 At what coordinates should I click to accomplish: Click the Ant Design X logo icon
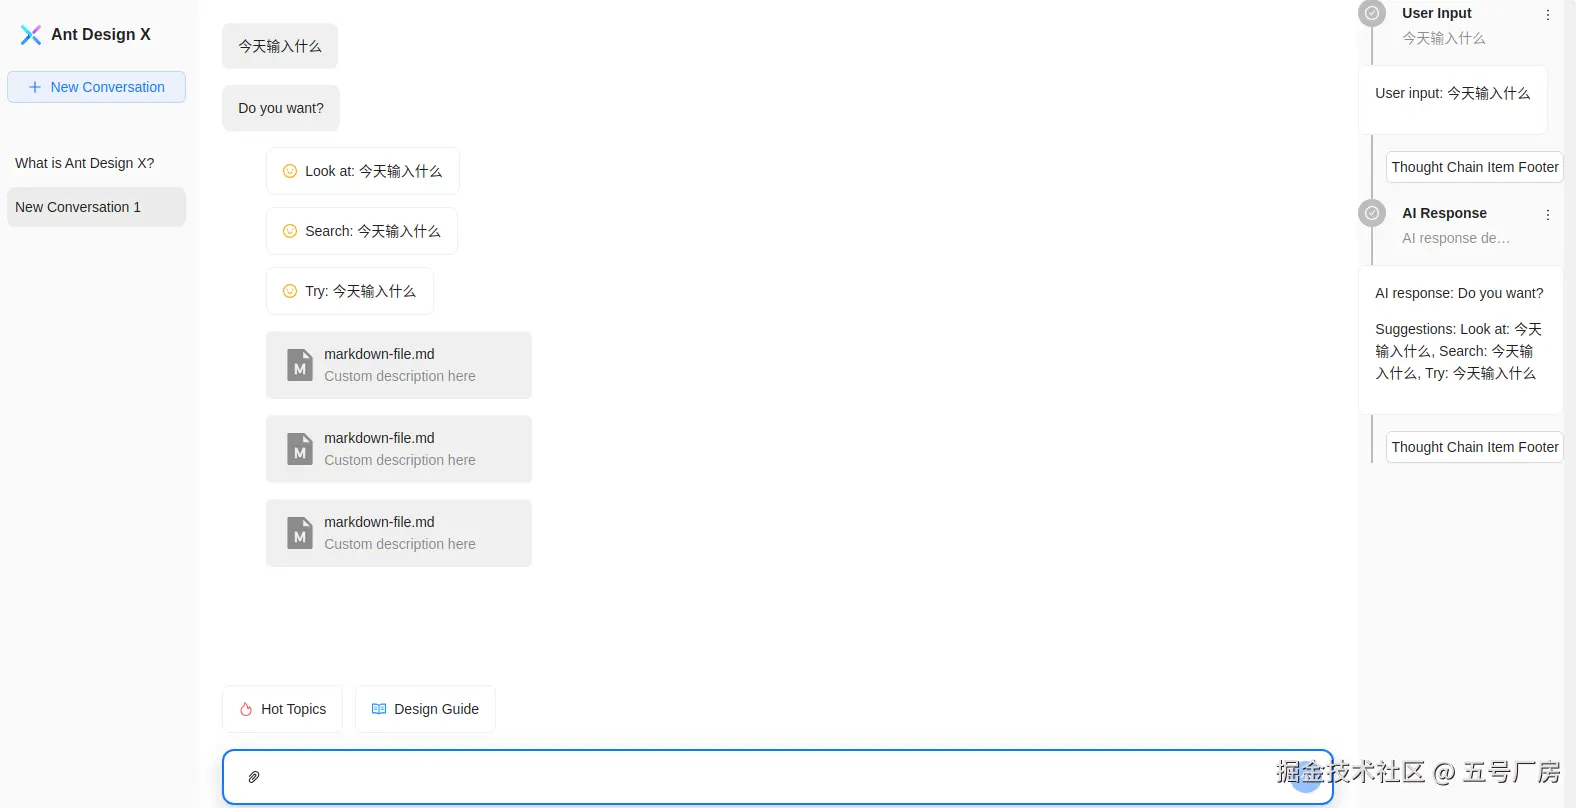(x=31, y=35)
